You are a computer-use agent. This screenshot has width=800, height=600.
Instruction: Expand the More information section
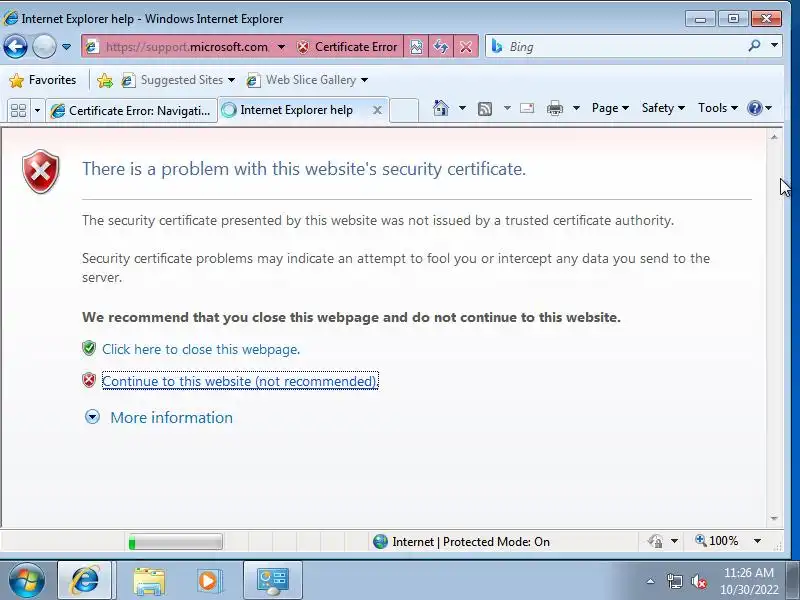point(158,417)
